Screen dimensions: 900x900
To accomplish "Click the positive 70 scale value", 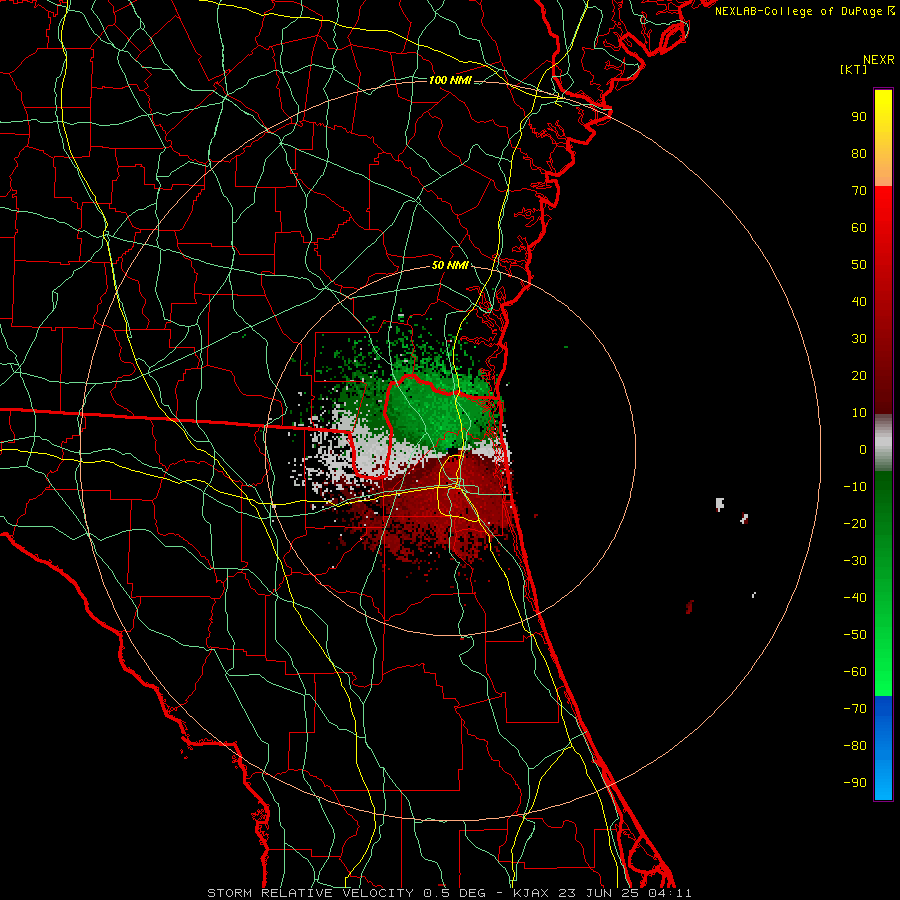I will 859,191.
